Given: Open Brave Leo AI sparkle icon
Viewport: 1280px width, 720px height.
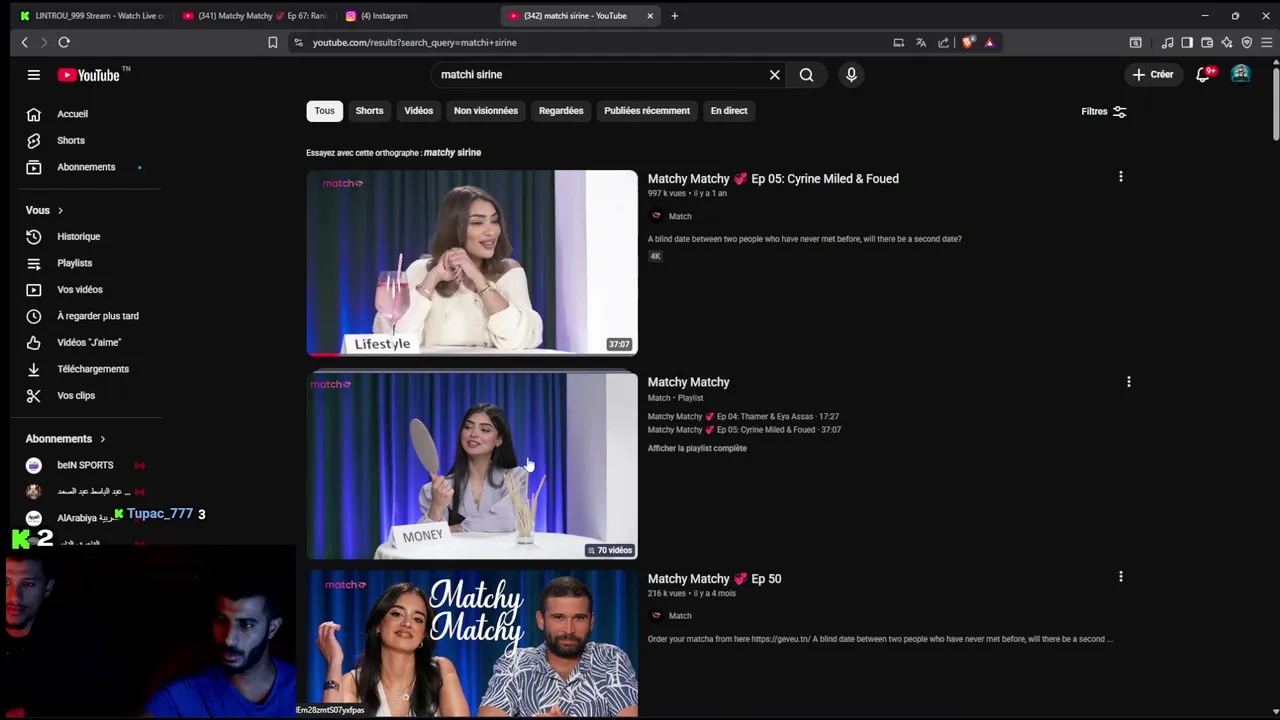Looking at the screenshot, I should pyautogui.click(x=1227, y=43).
